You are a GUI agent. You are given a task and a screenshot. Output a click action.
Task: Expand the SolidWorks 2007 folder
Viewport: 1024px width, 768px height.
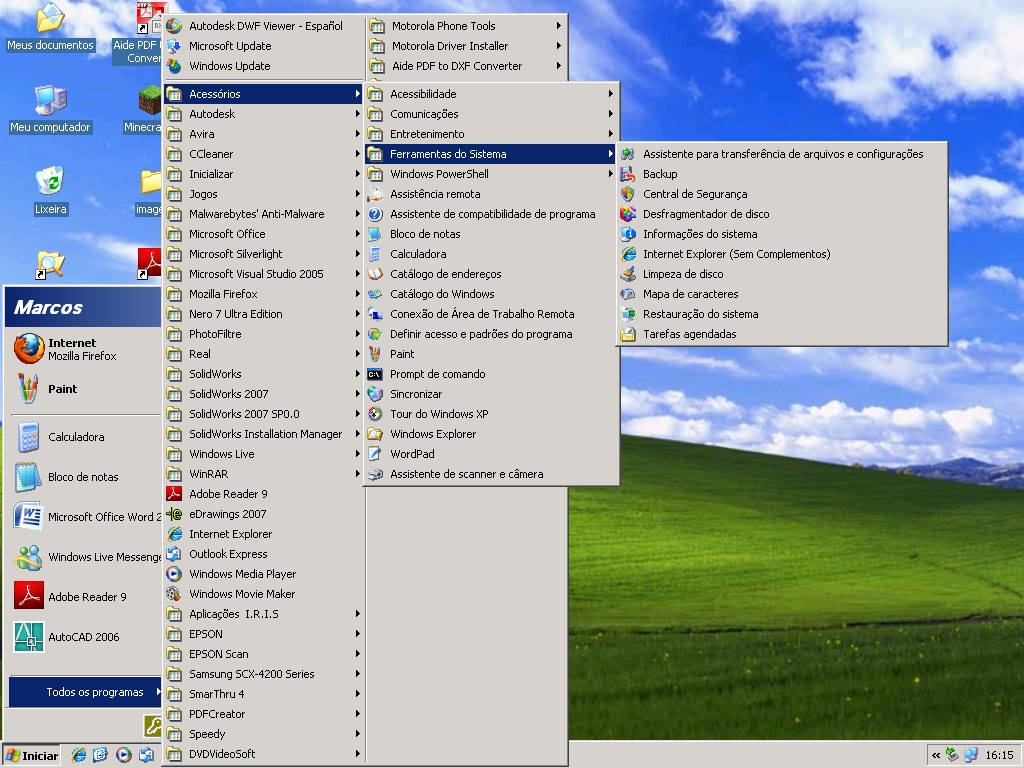tap(264, 394)
